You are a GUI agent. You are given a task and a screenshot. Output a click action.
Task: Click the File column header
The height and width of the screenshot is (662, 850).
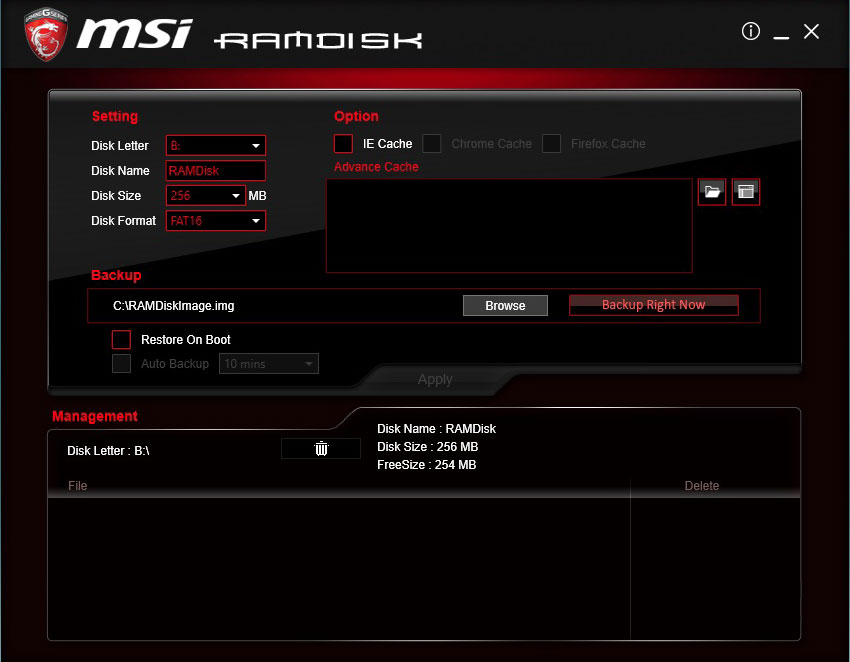coord(78,486)
